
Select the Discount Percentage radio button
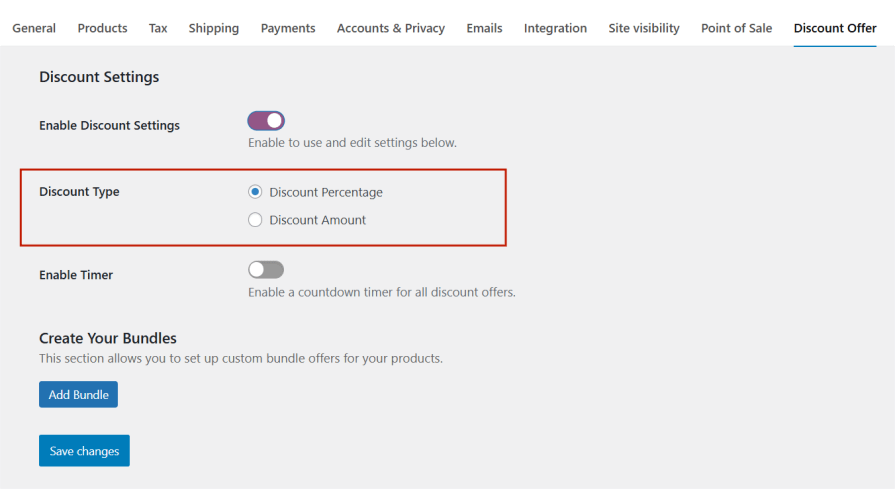(x=255, y=192)
